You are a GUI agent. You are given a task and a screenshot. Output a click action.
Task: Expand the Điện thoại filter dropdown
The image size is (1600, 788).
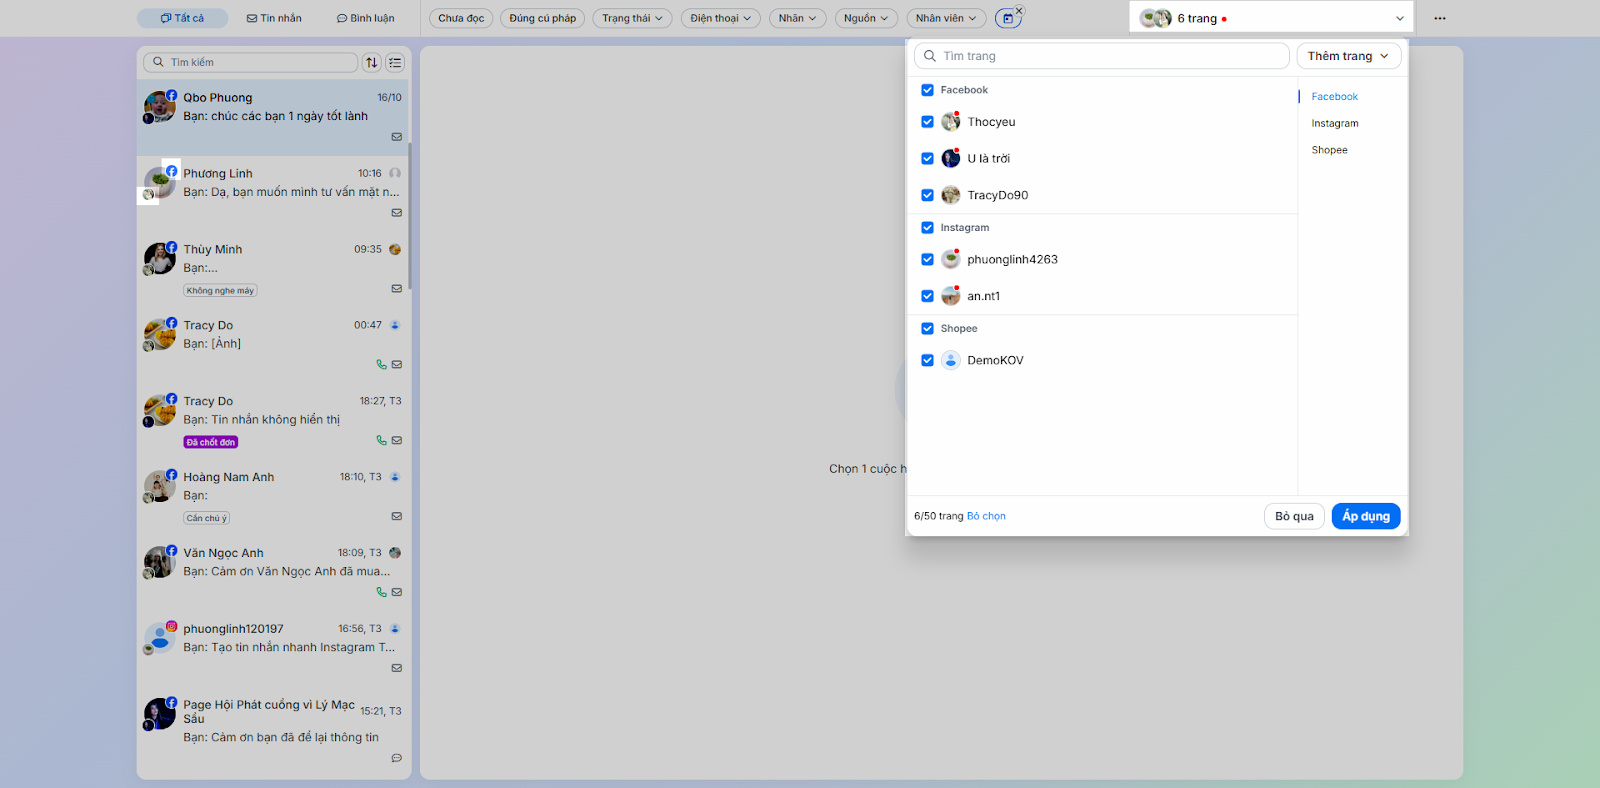[720, 18]
